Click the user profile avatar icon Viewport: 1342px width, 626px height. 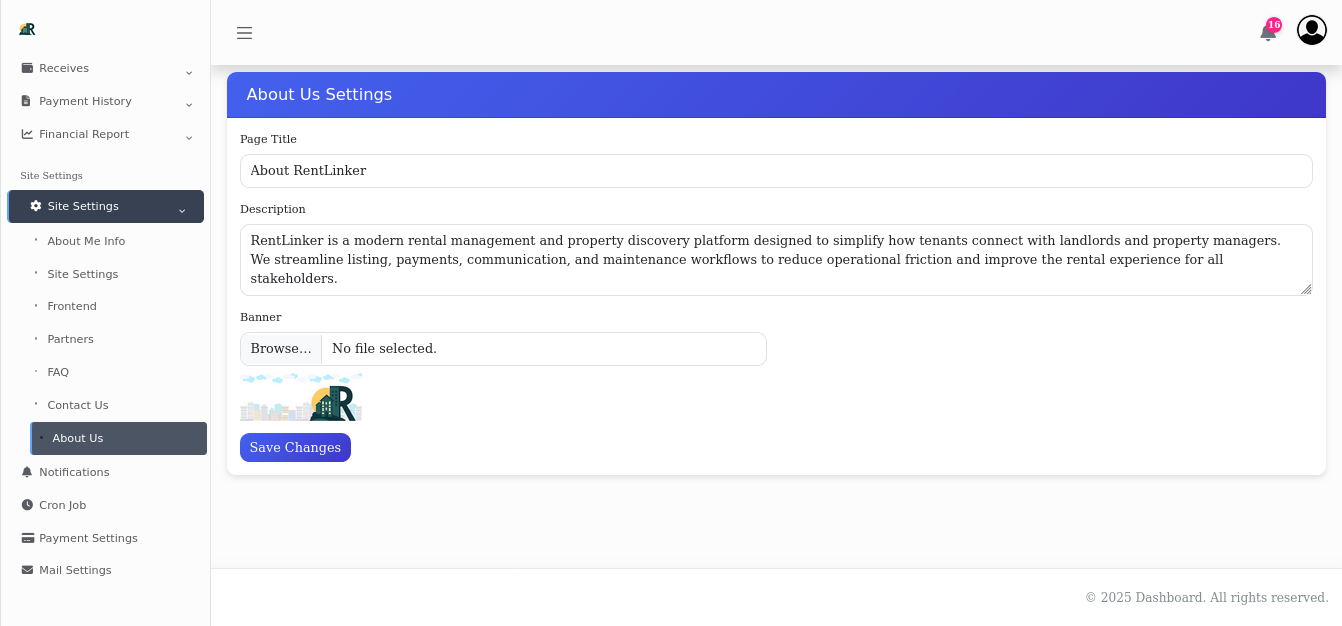point(1311,30)
